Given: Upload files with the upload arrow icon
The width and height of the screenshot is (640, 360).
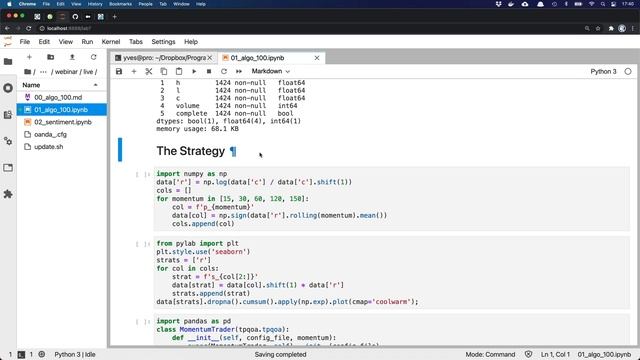Looking at the screenshot, I should (x=72, y=57).
